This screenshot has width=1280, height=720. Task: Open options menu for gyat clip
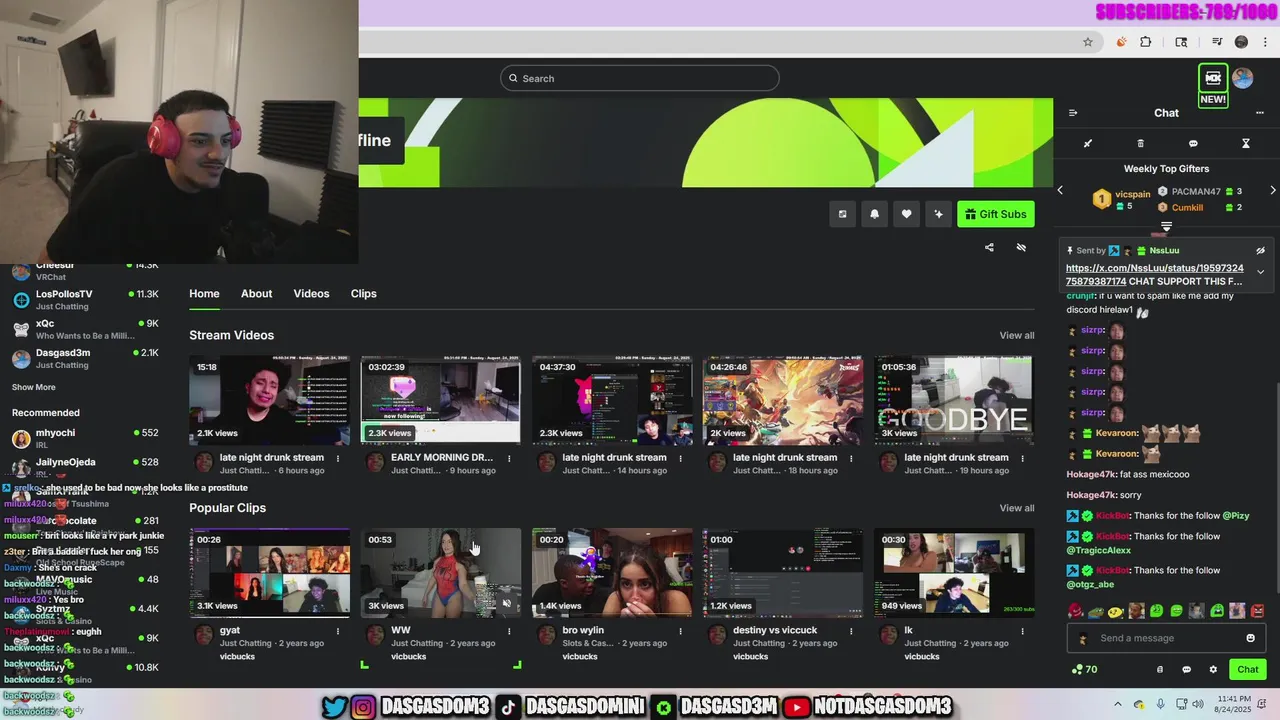(338, 631)
